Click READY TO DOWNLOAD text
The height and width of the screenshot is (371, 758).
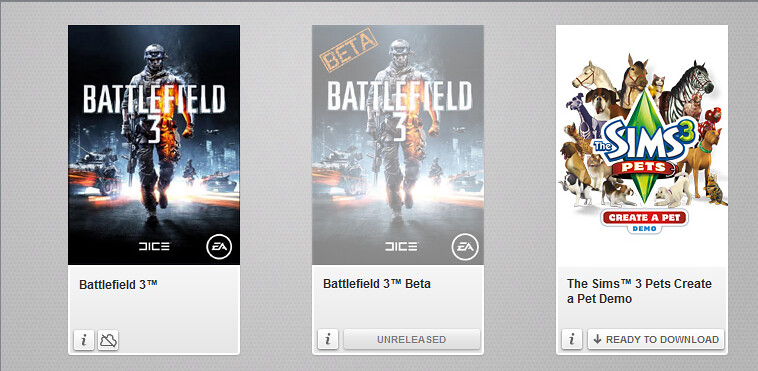point(662,340)
